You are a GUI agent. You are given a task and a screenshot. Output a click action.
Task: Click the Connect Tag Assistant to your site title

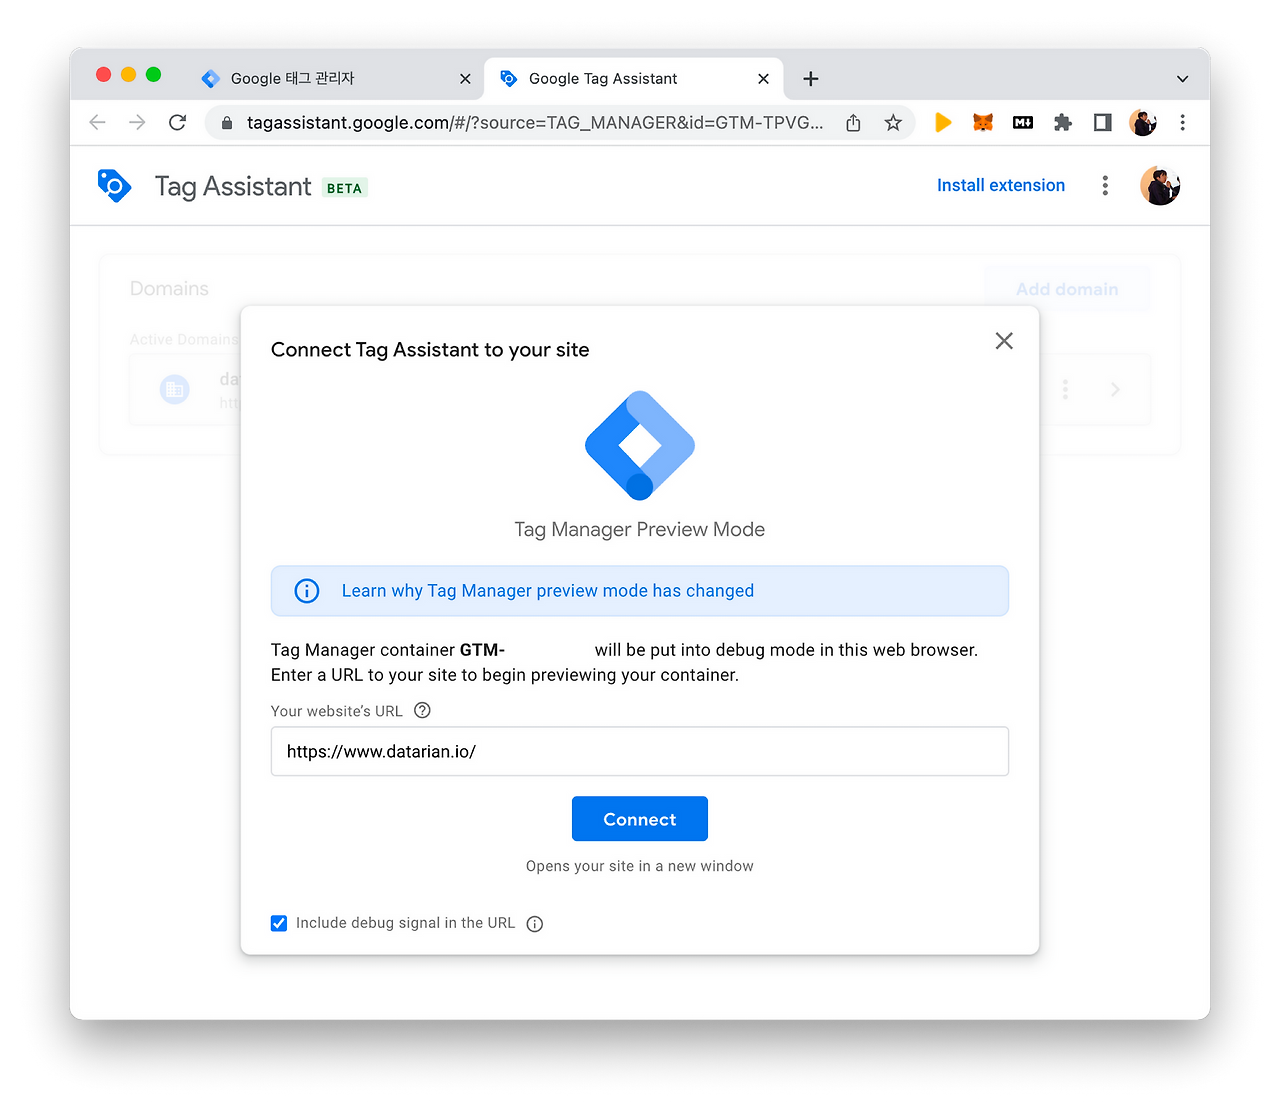(430, 350)
